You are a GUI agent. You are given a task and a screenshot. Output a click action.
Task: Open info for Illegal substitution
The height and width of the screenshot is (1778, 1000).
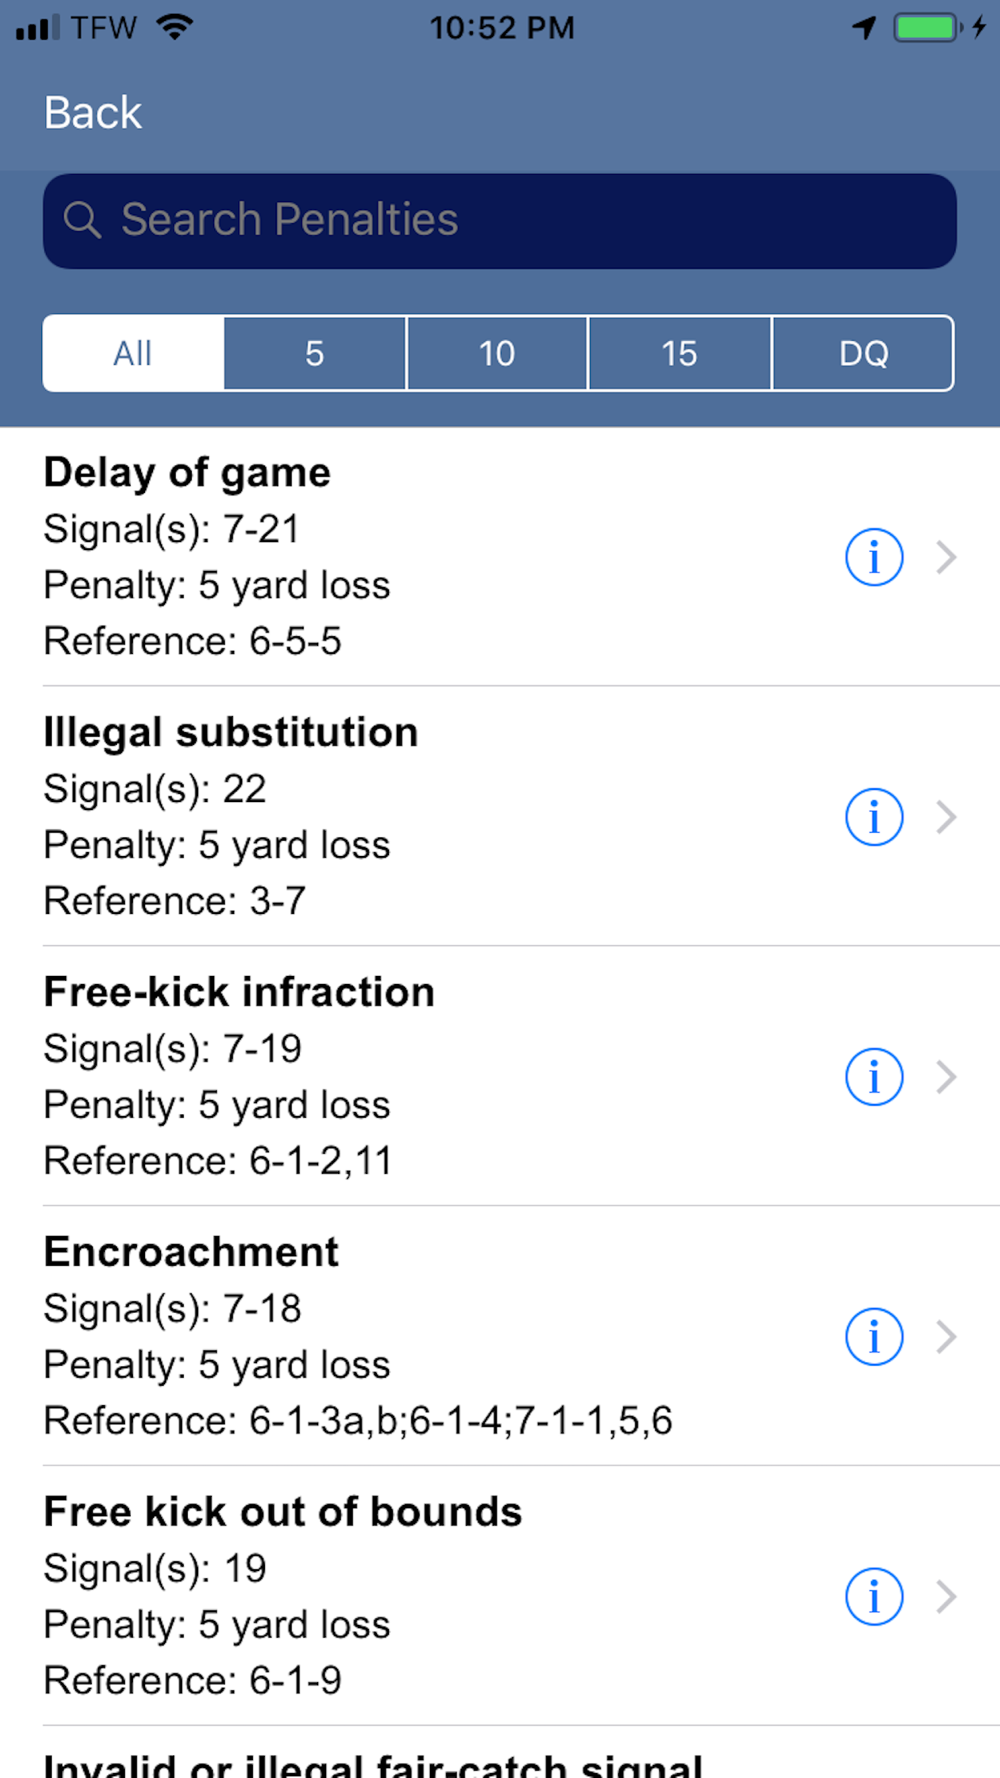coord(874,817)
